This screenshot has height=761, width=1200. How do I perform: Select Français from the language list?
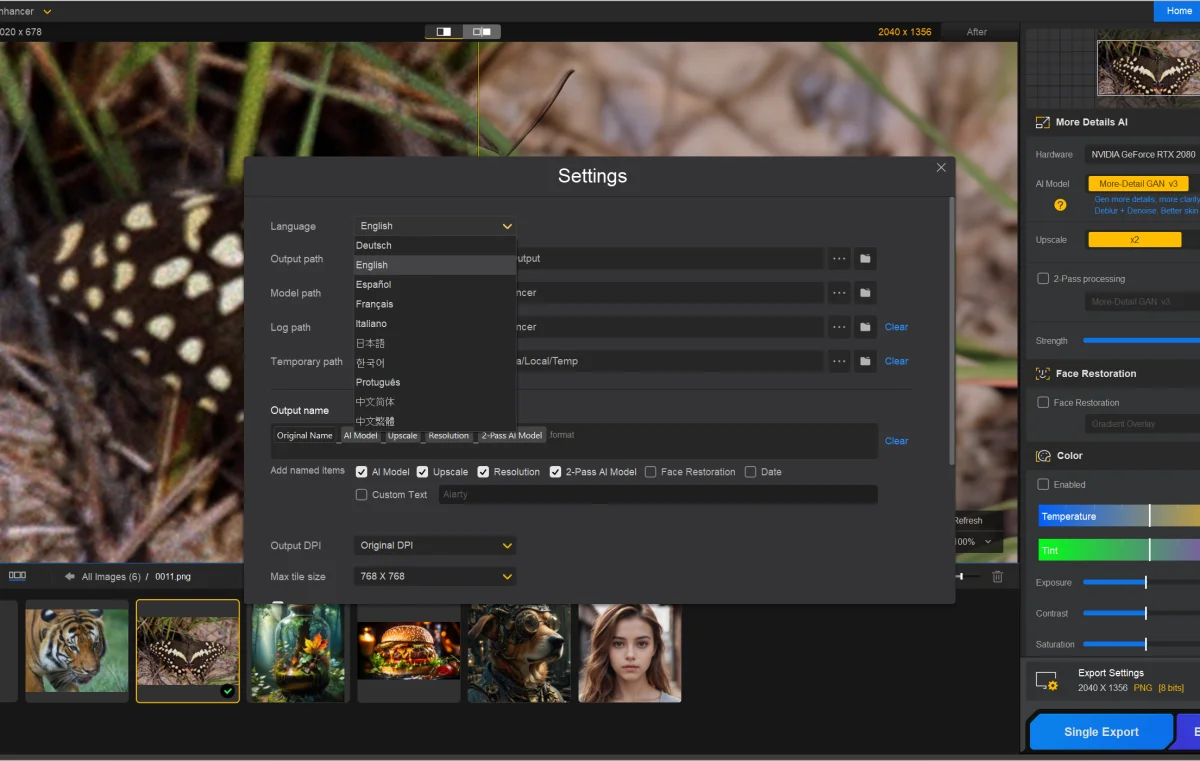click(375, 304)
